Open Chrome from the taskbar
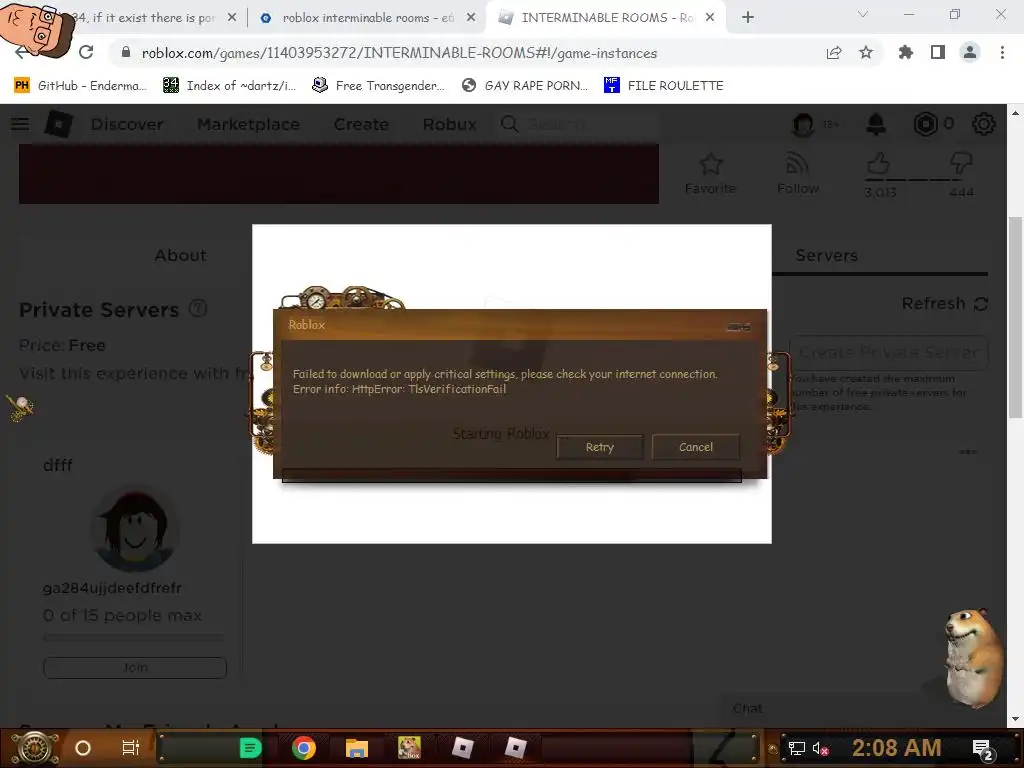 304,748
